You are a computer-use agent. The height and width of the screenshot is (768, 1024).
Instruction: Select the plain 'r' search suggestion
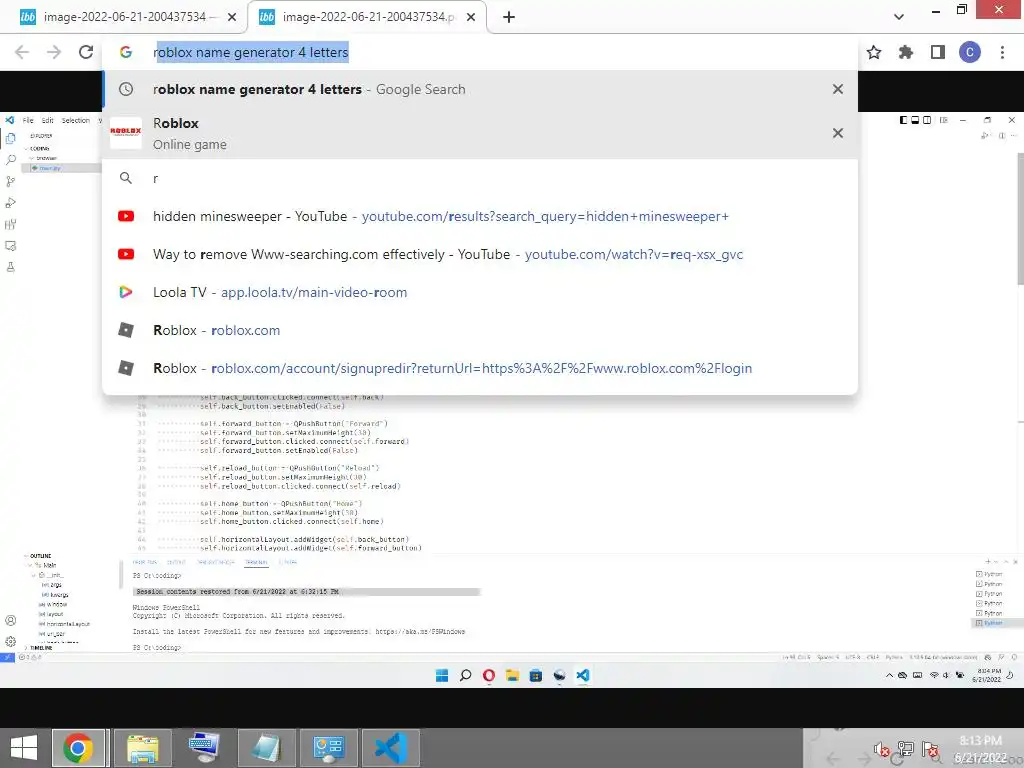(480, 178)
